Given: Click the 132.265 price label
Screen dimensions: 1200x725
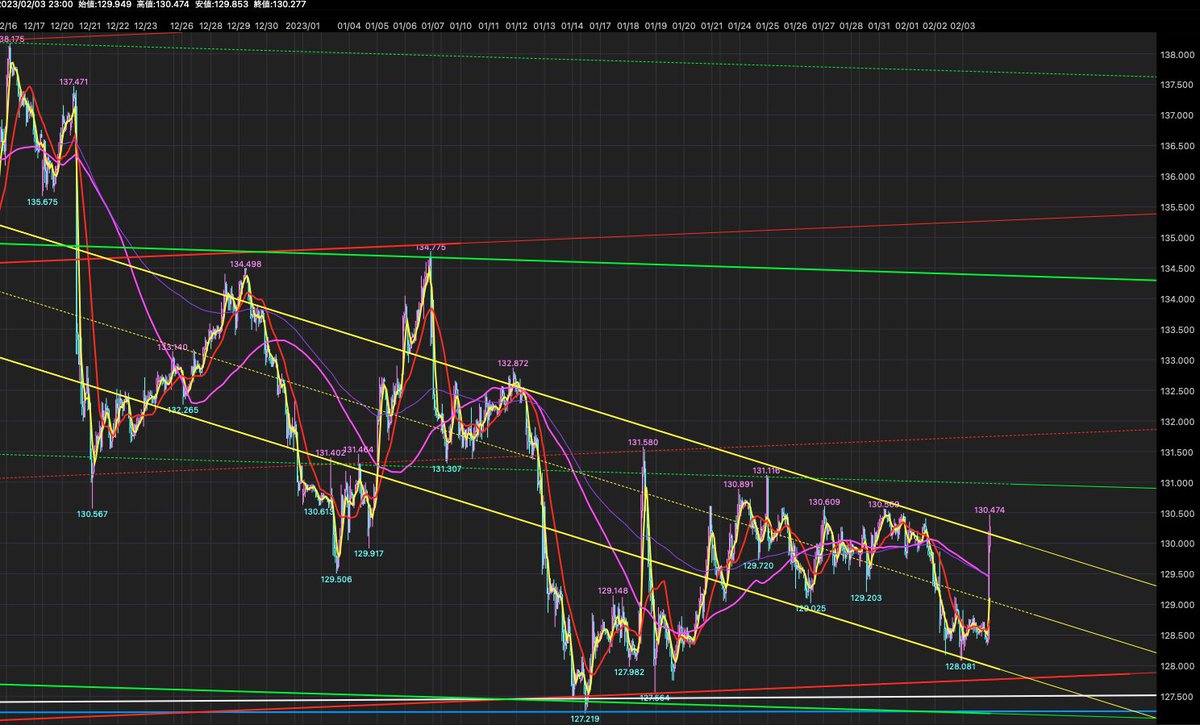Looking at the screenshot, I should coord(182,409).
